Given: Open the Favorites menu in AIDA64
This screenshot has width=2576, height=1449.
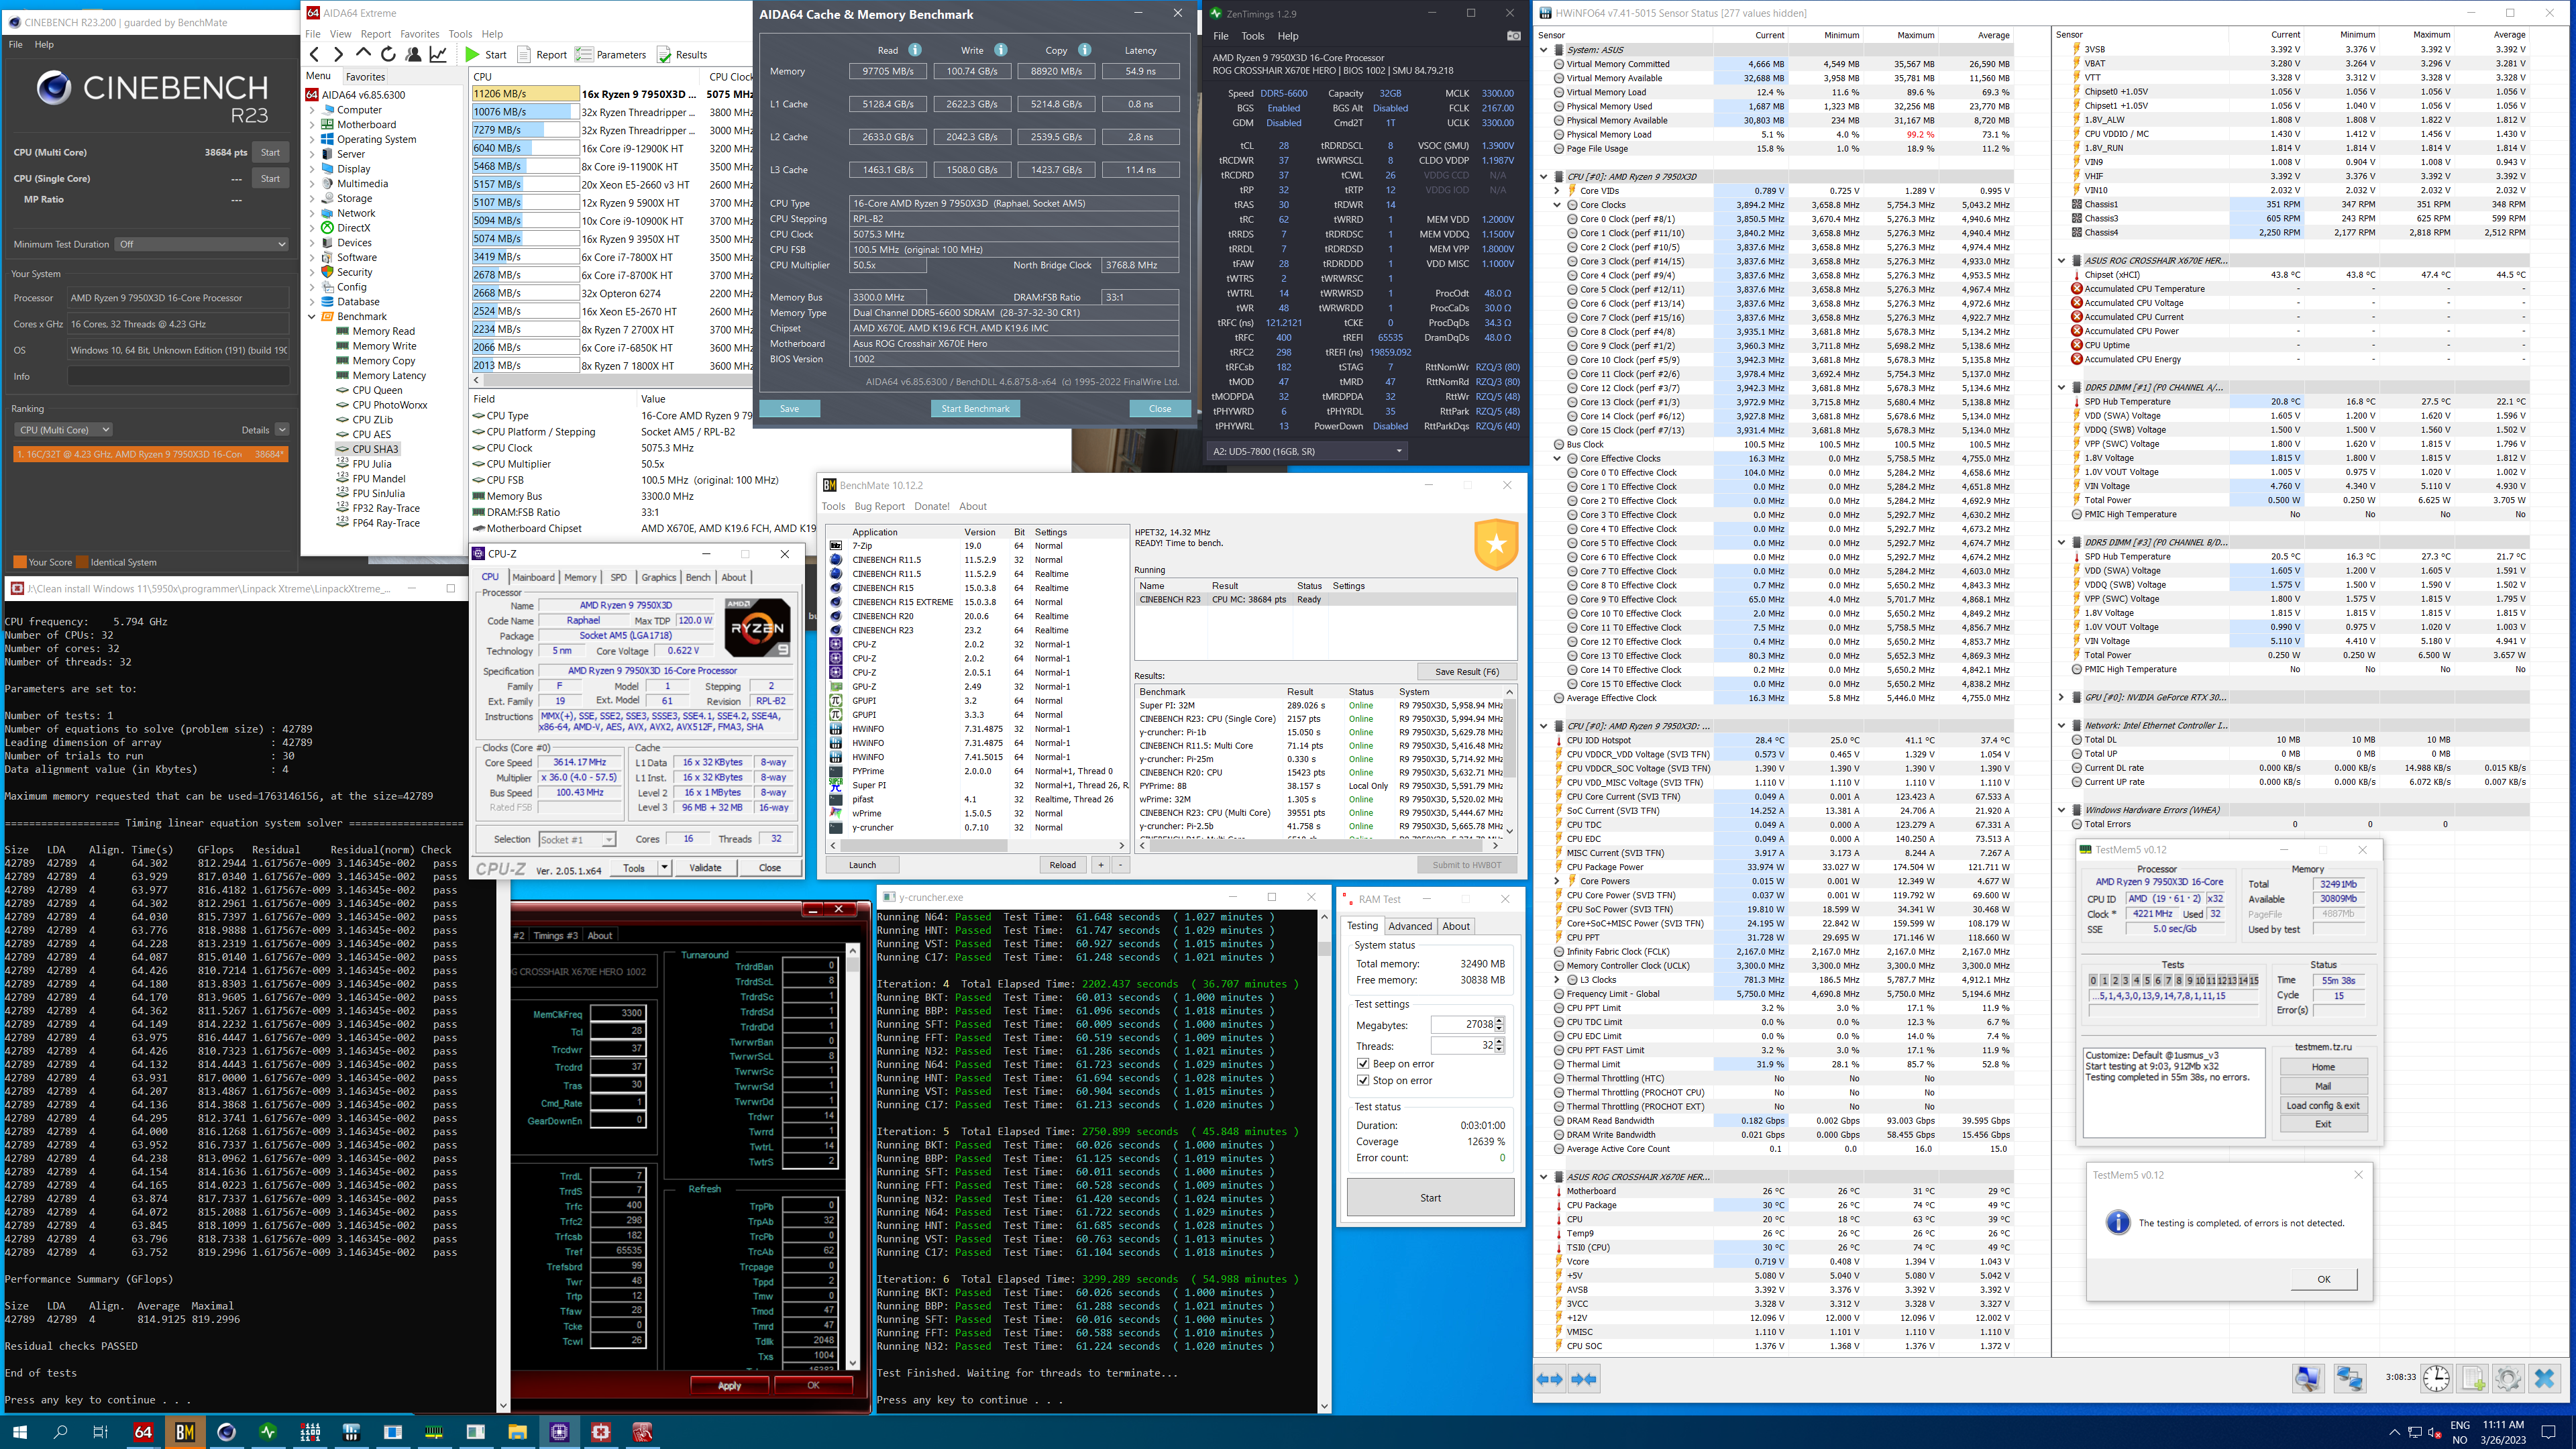Looking at the screenshot, I should click(419, 34).
